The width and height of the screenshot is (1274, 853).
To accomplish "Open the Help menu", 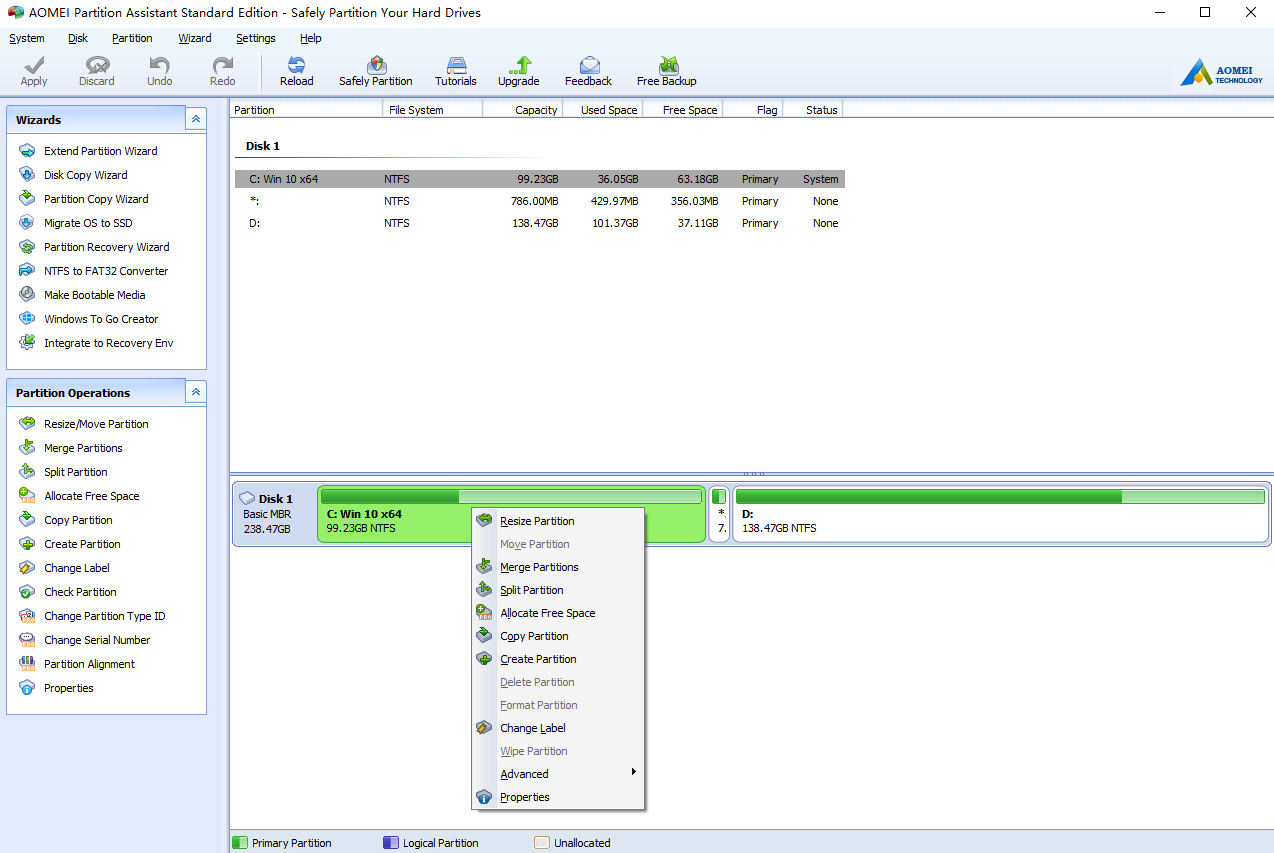I will click(x=311, y=38).
